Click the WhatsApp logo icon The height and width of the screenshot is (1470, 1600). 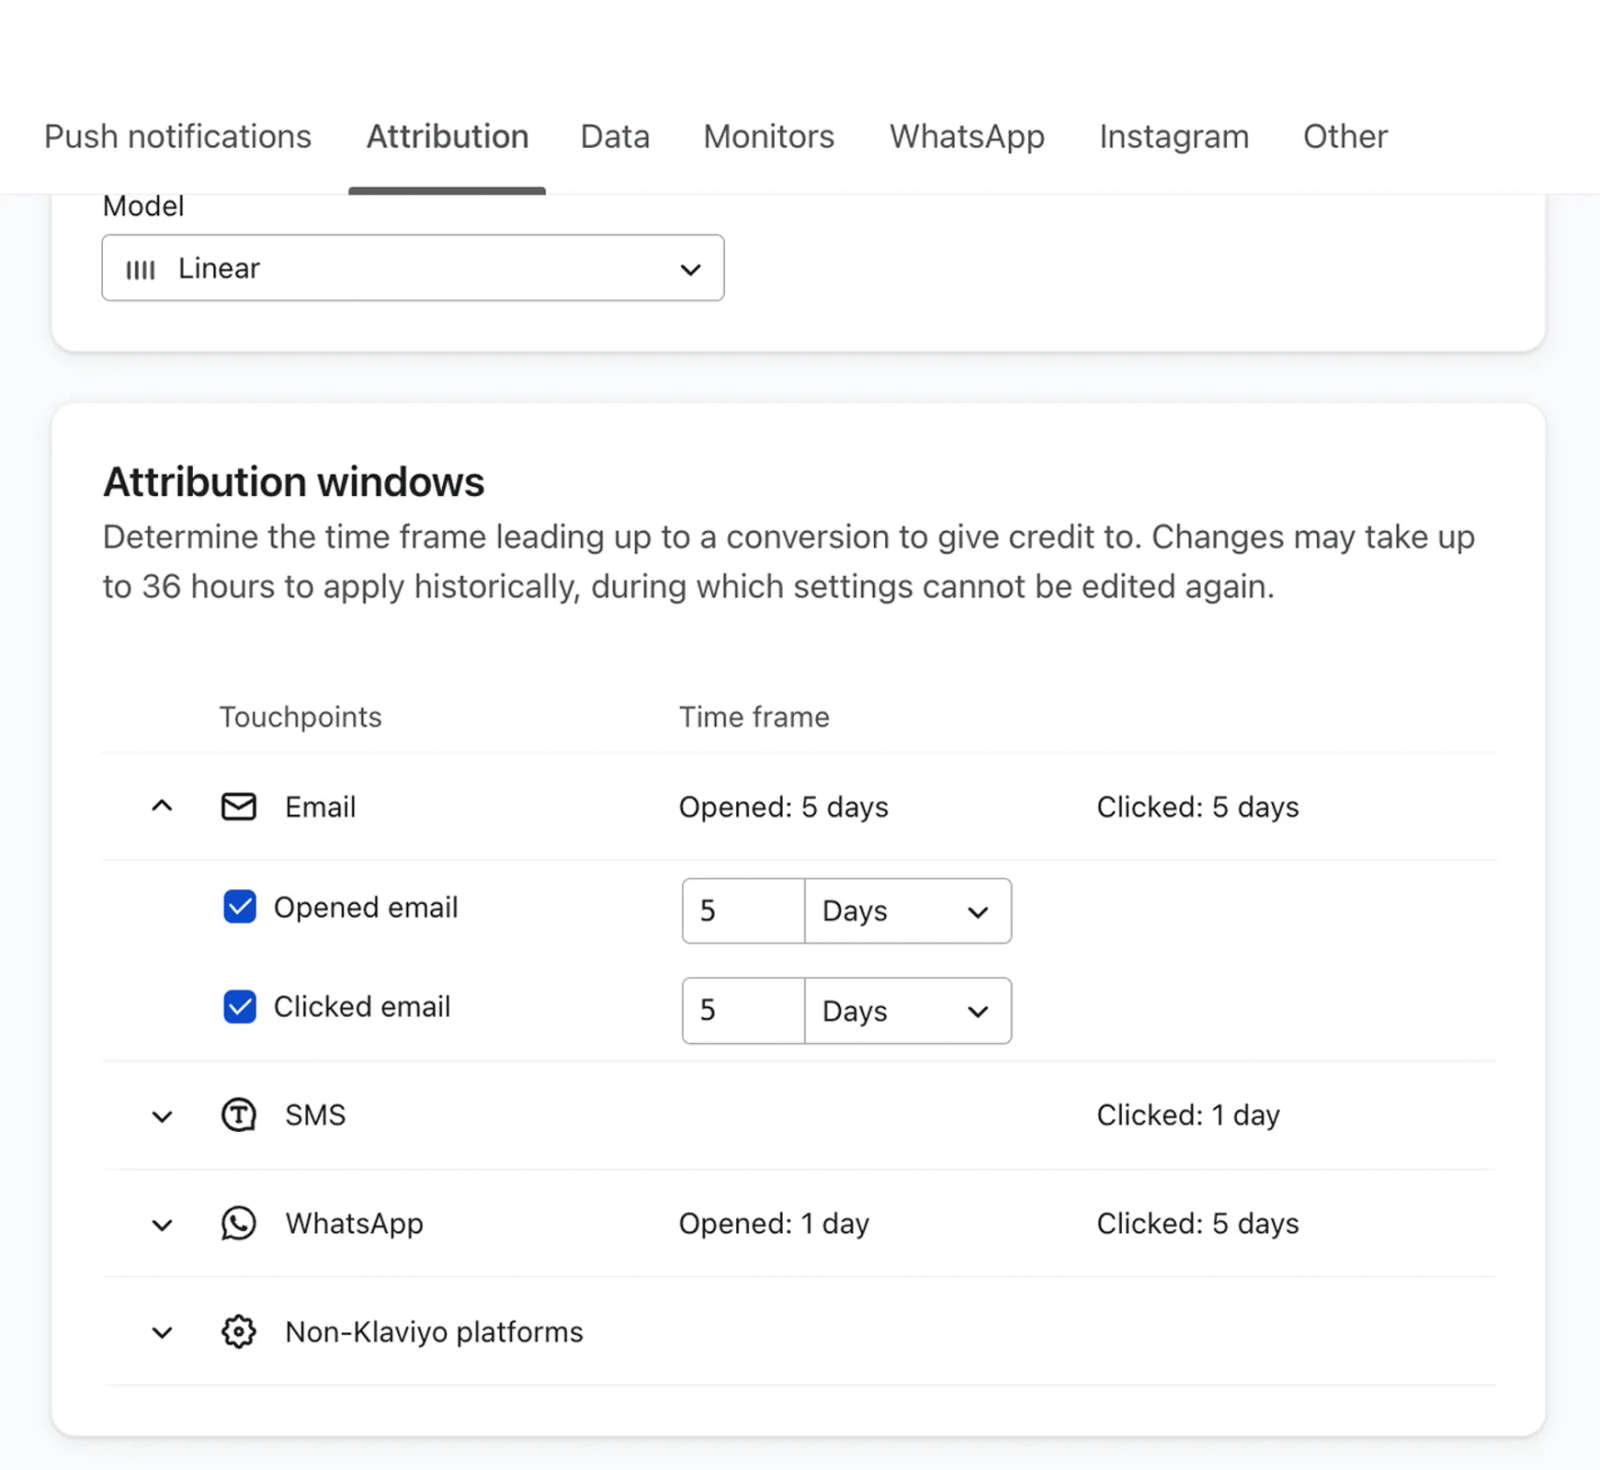tap(239, 1223)
